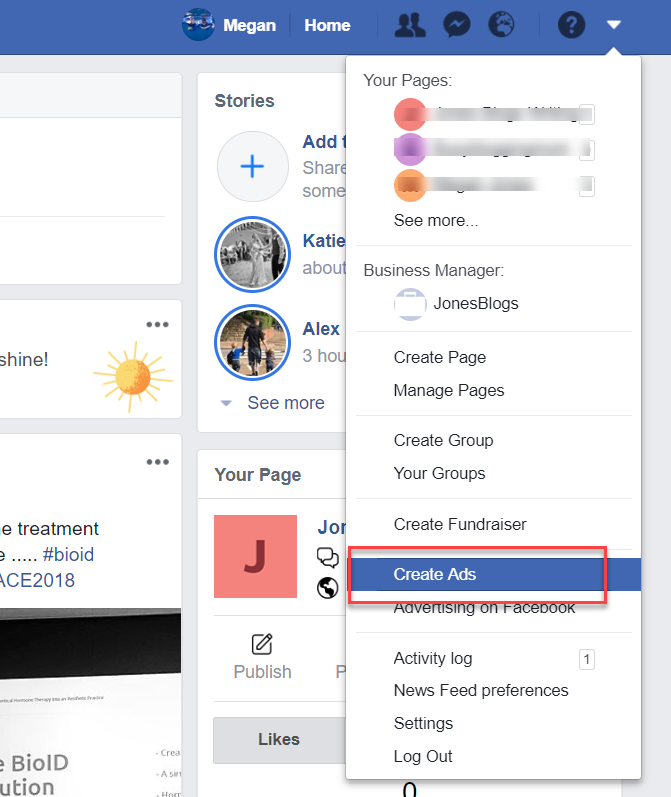Image resolution: width=671 pixels, height=797 pixels.
Task: Select Manage Pages menu item
Action: click(449, 390)
